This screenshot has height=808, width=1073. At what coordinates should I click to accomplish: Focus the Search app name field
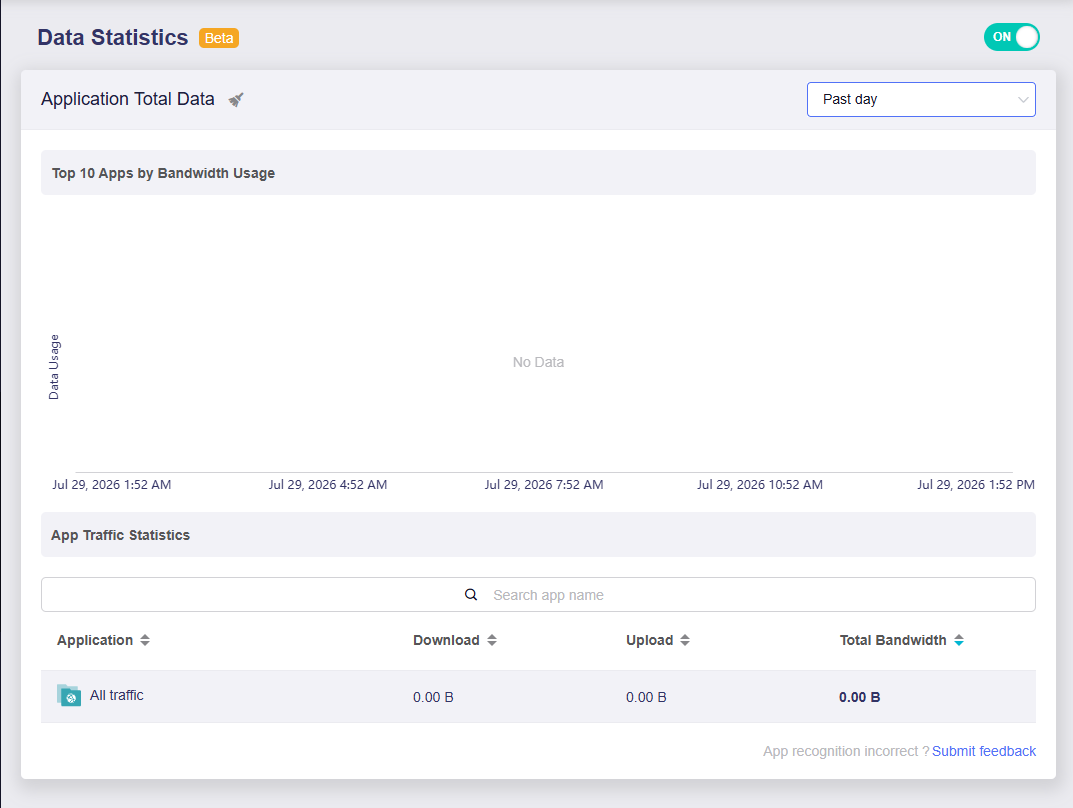tap(538, 595)
